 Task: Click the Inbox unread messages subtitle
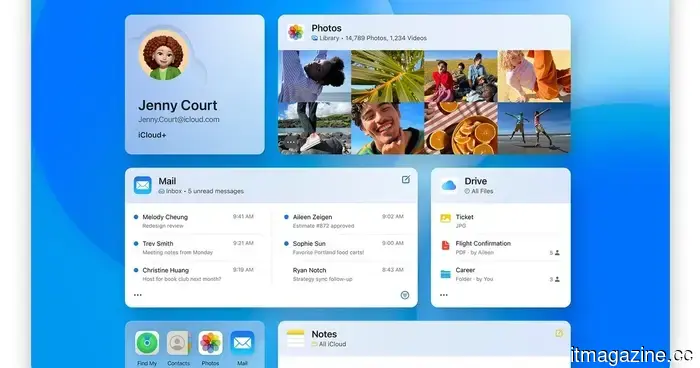tap(201, 191)
